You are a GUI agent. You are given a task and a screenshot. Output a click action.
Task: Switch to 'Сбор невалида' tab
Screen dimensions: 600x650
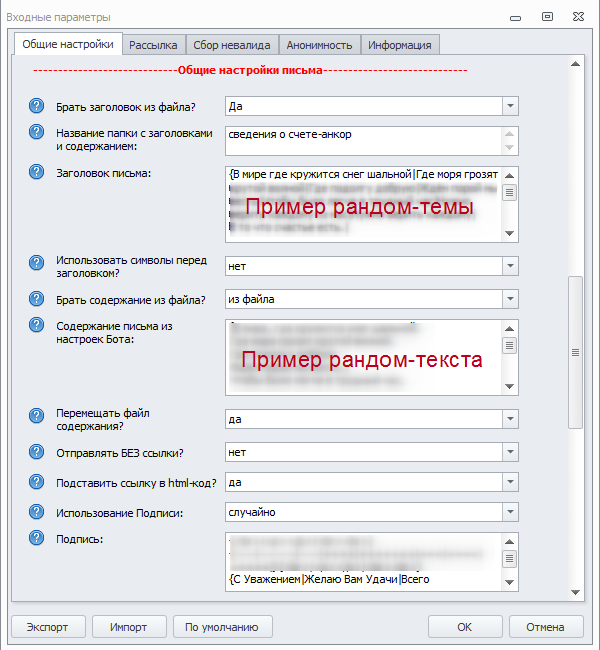pyautogui.click(x=232, y=45)
